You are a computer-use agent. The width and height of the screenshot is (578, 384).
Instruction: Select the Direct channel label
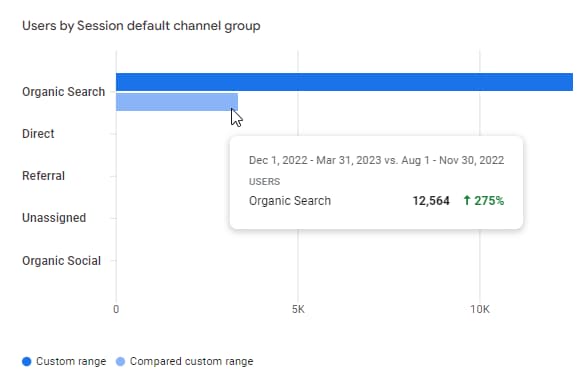38,133
